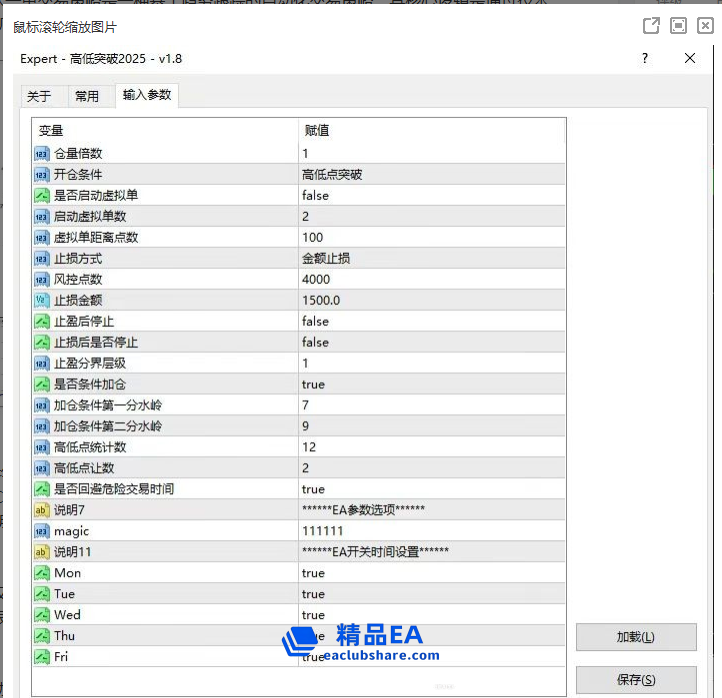Click the integer icon beside 加仓条件第二分水岭
Viewport: 722px width, 698px height.
tap(41, 426)
